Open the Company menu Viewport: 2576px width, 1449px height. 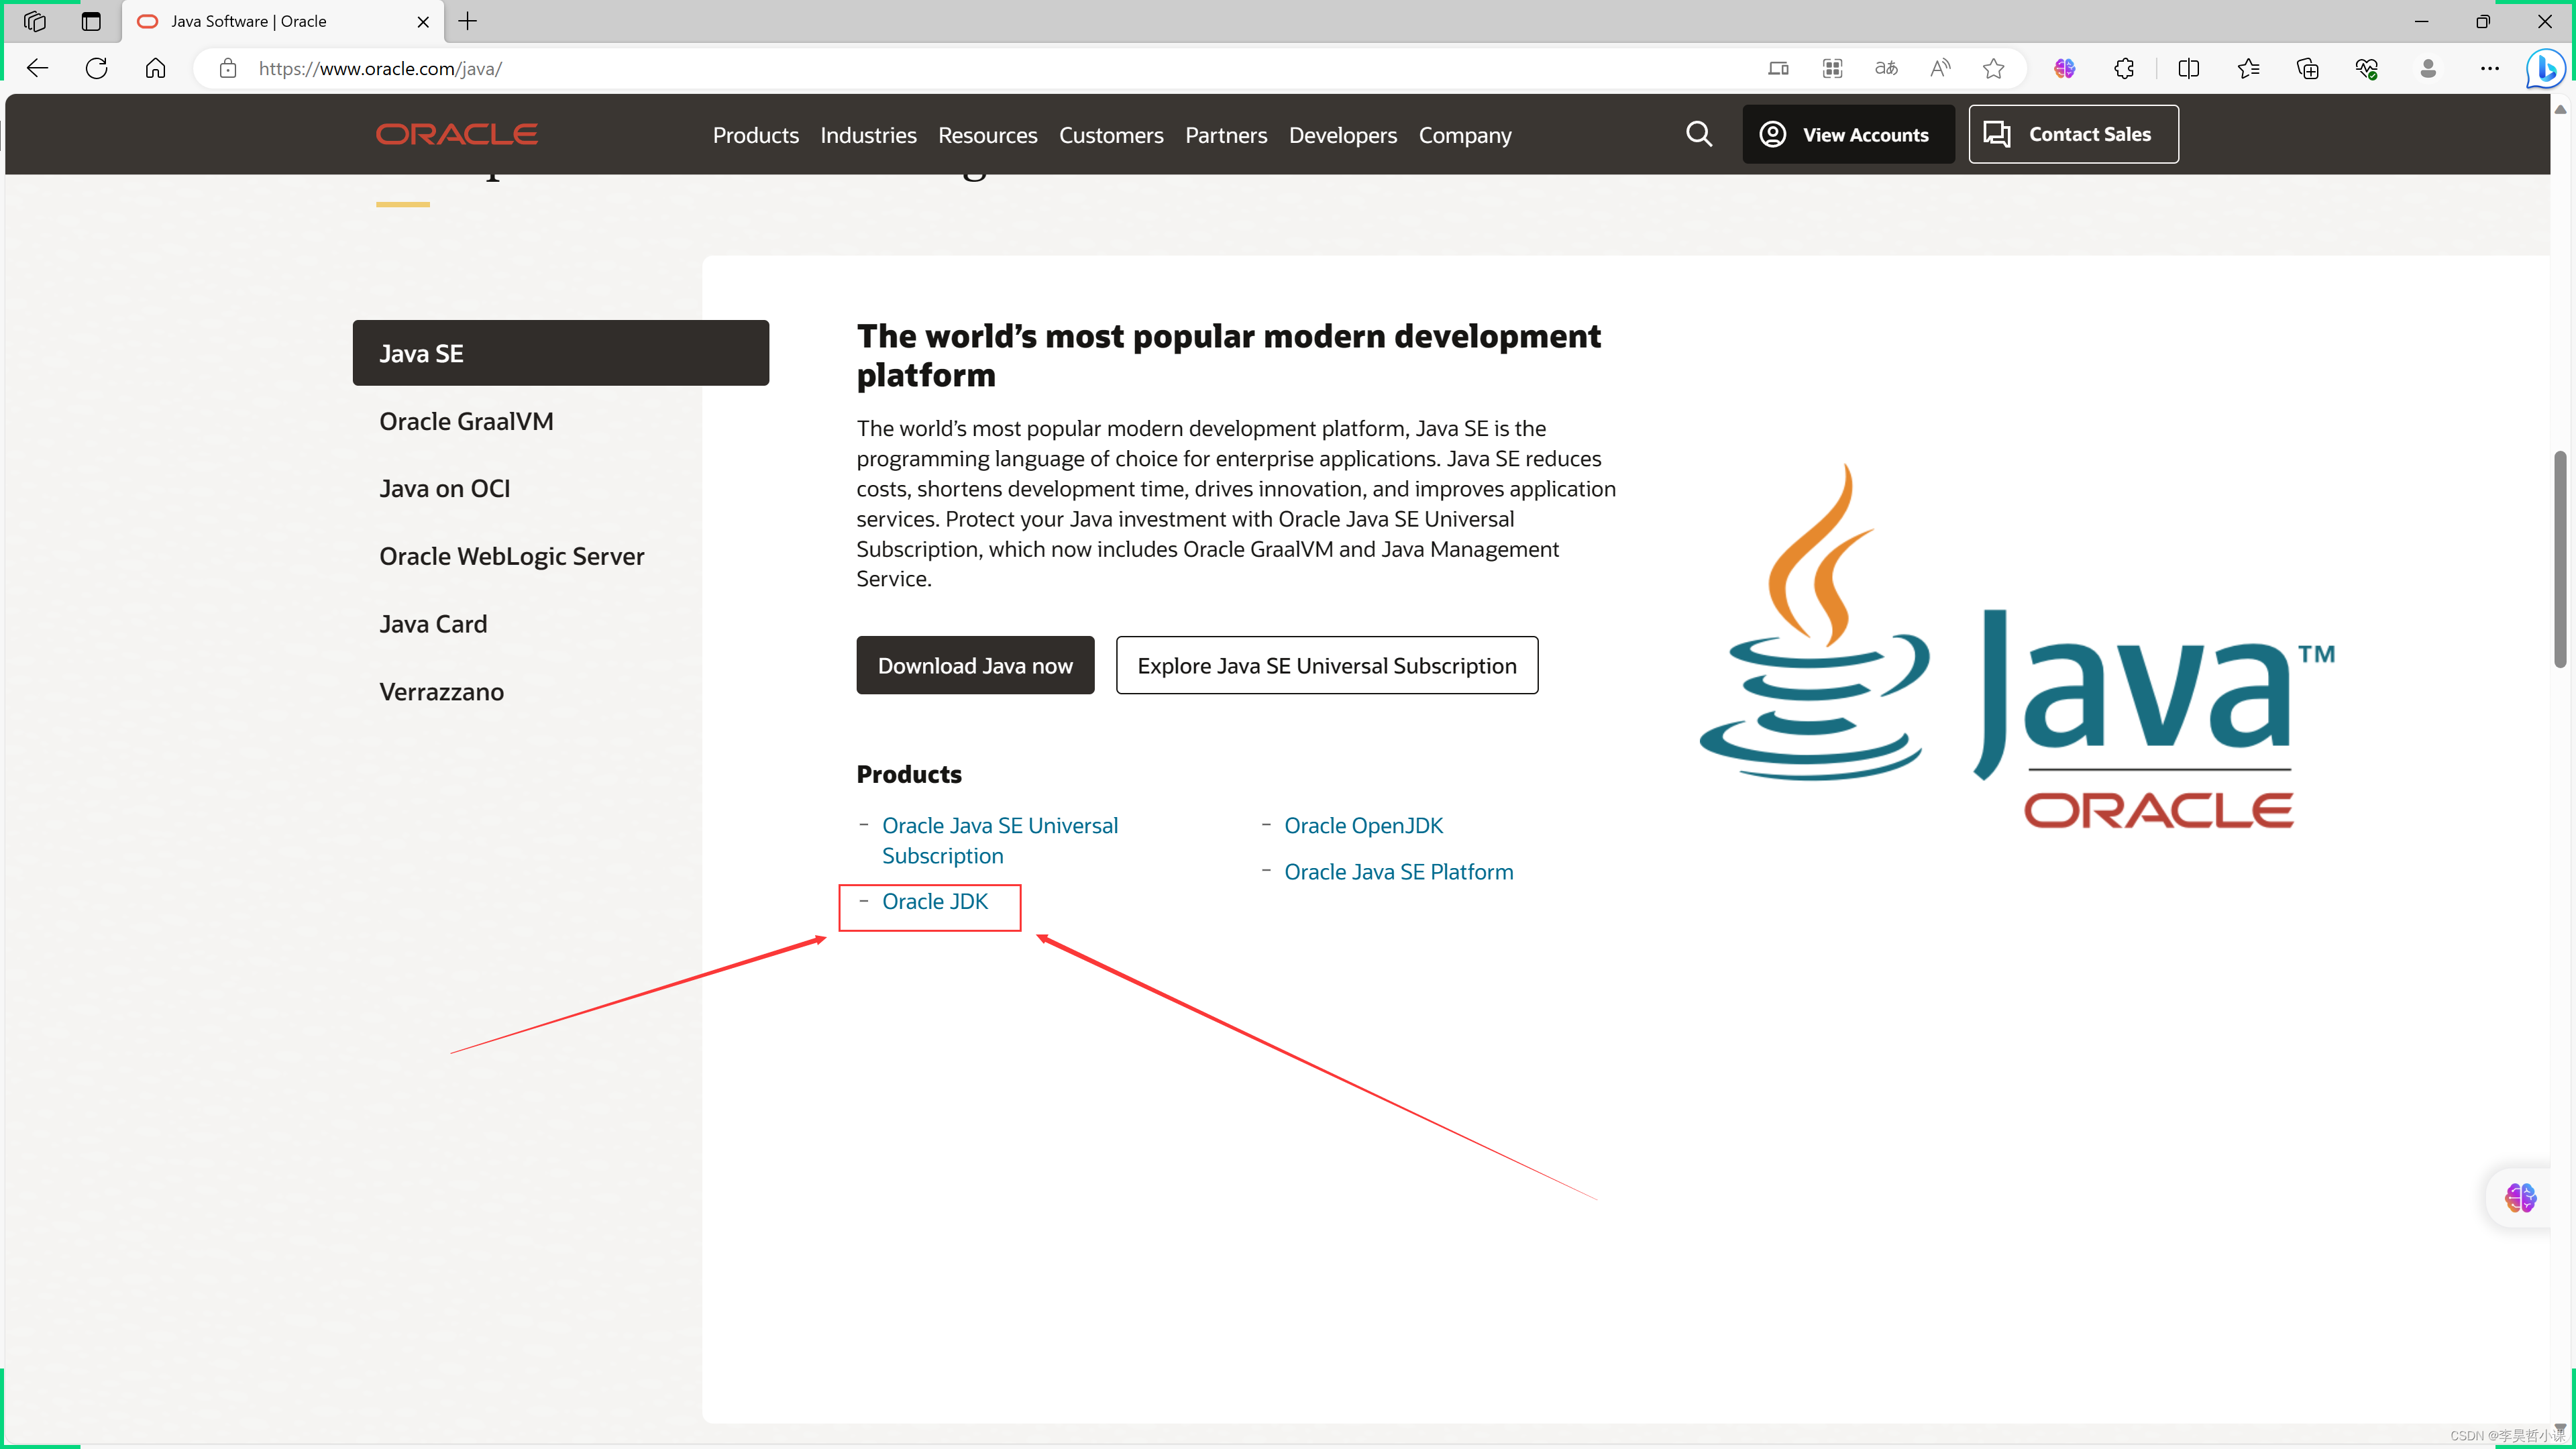pos(1465,135)
